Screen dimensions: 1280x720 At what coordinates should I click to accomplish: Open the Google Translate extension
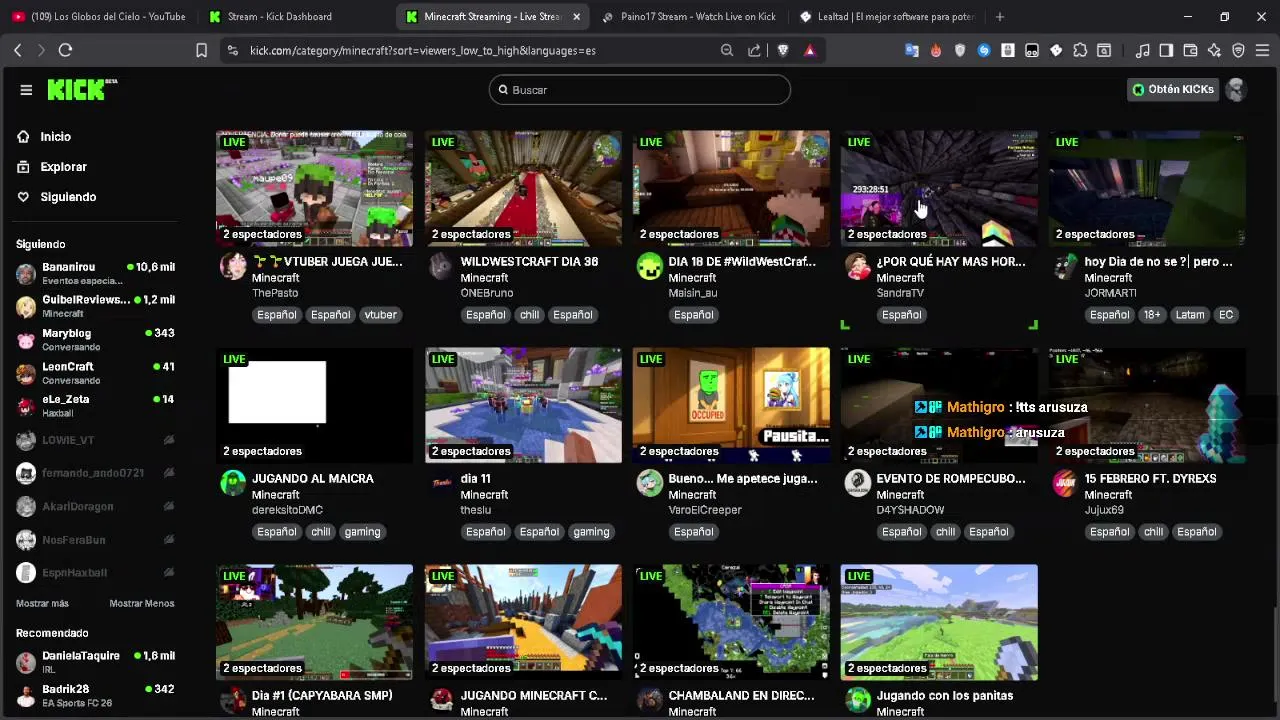click(x=912, y=50)
